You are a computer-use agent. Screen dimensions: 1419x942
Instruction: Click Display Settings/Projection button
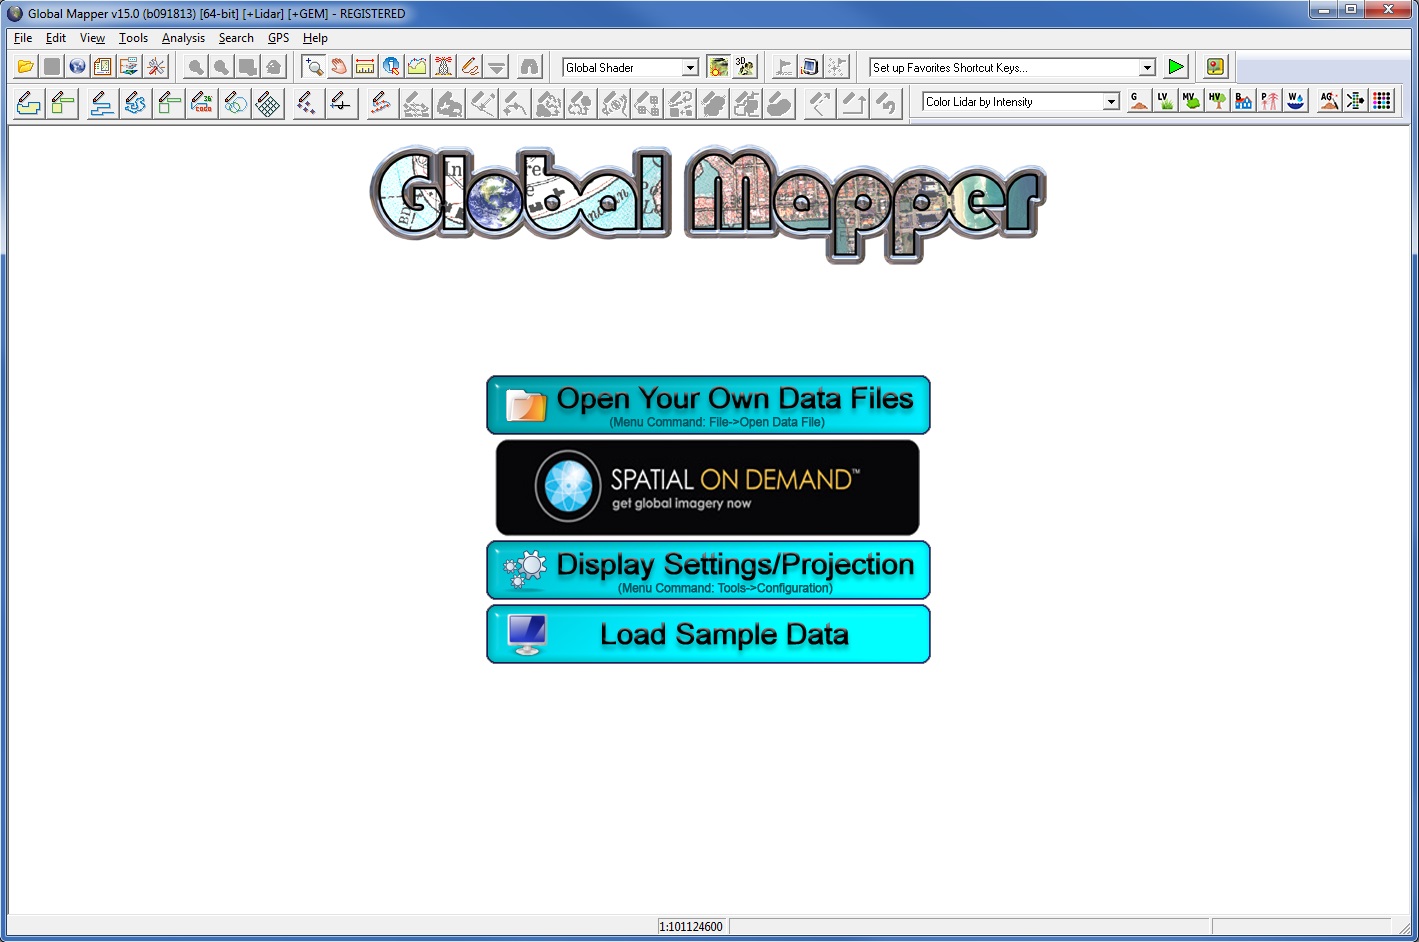point(708,570)
